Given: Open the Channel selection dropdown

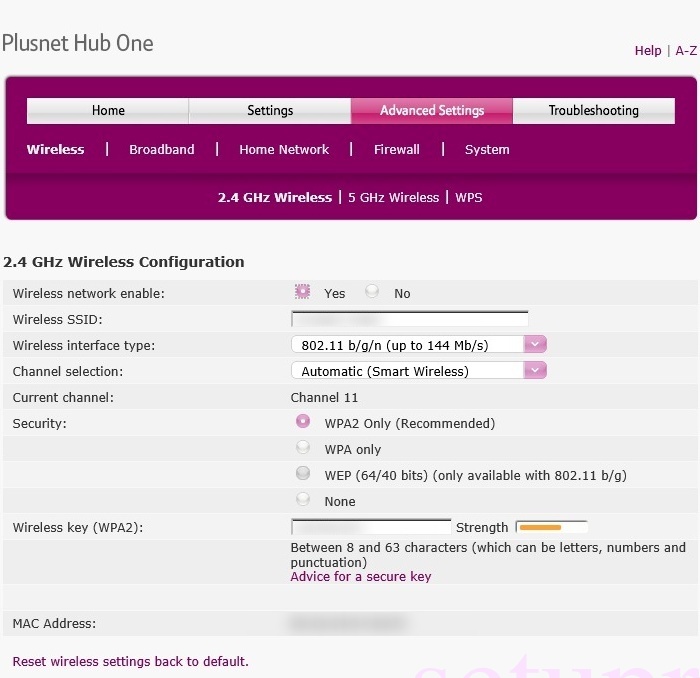Looking at the screenshot, I should coord(418,370).
